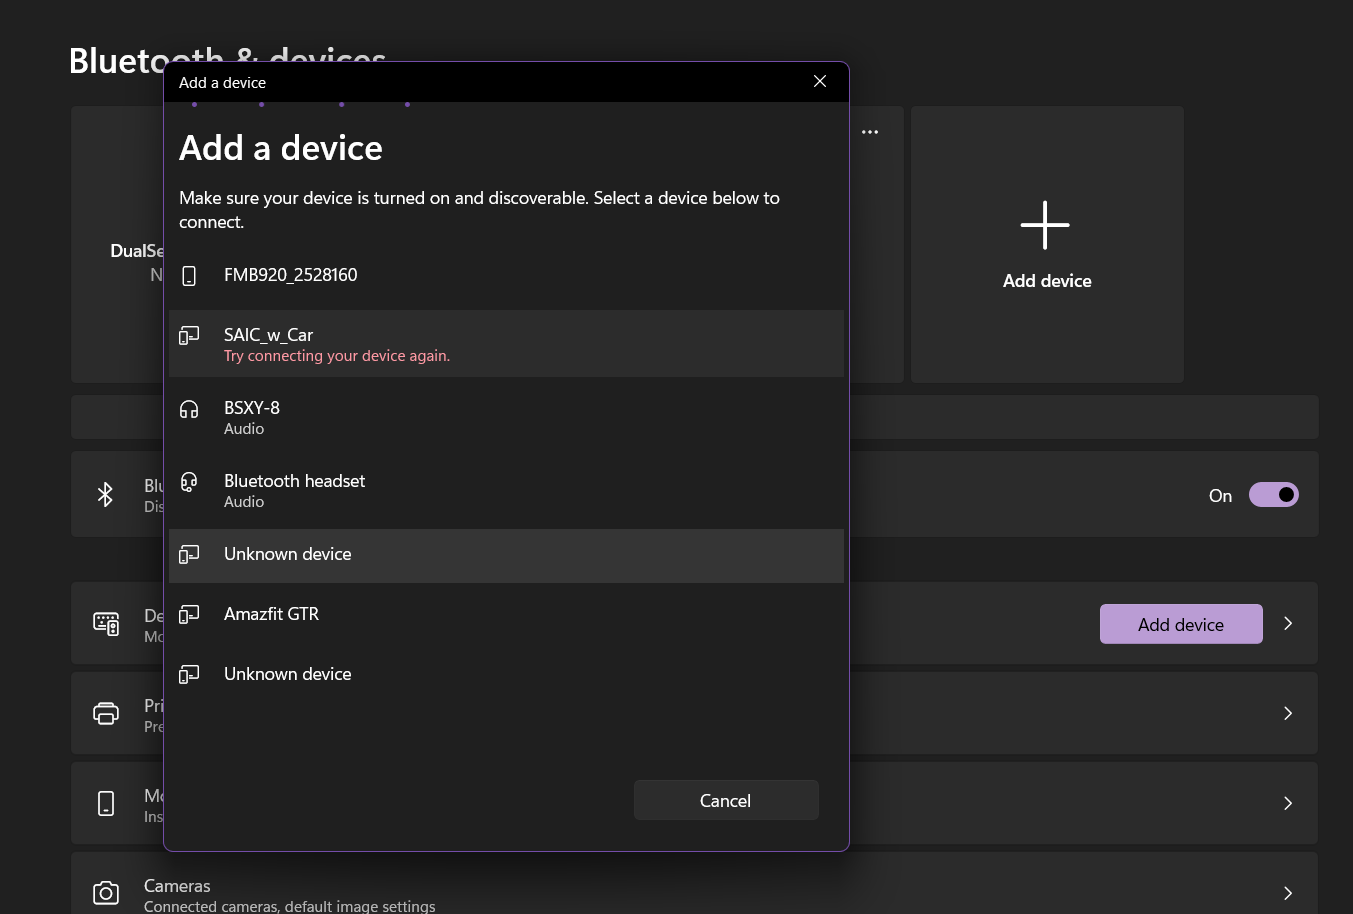This screenshot has height=914, width=1353.
Task: Select Amazfit GTR device
Action: click(x=506, y=615)
